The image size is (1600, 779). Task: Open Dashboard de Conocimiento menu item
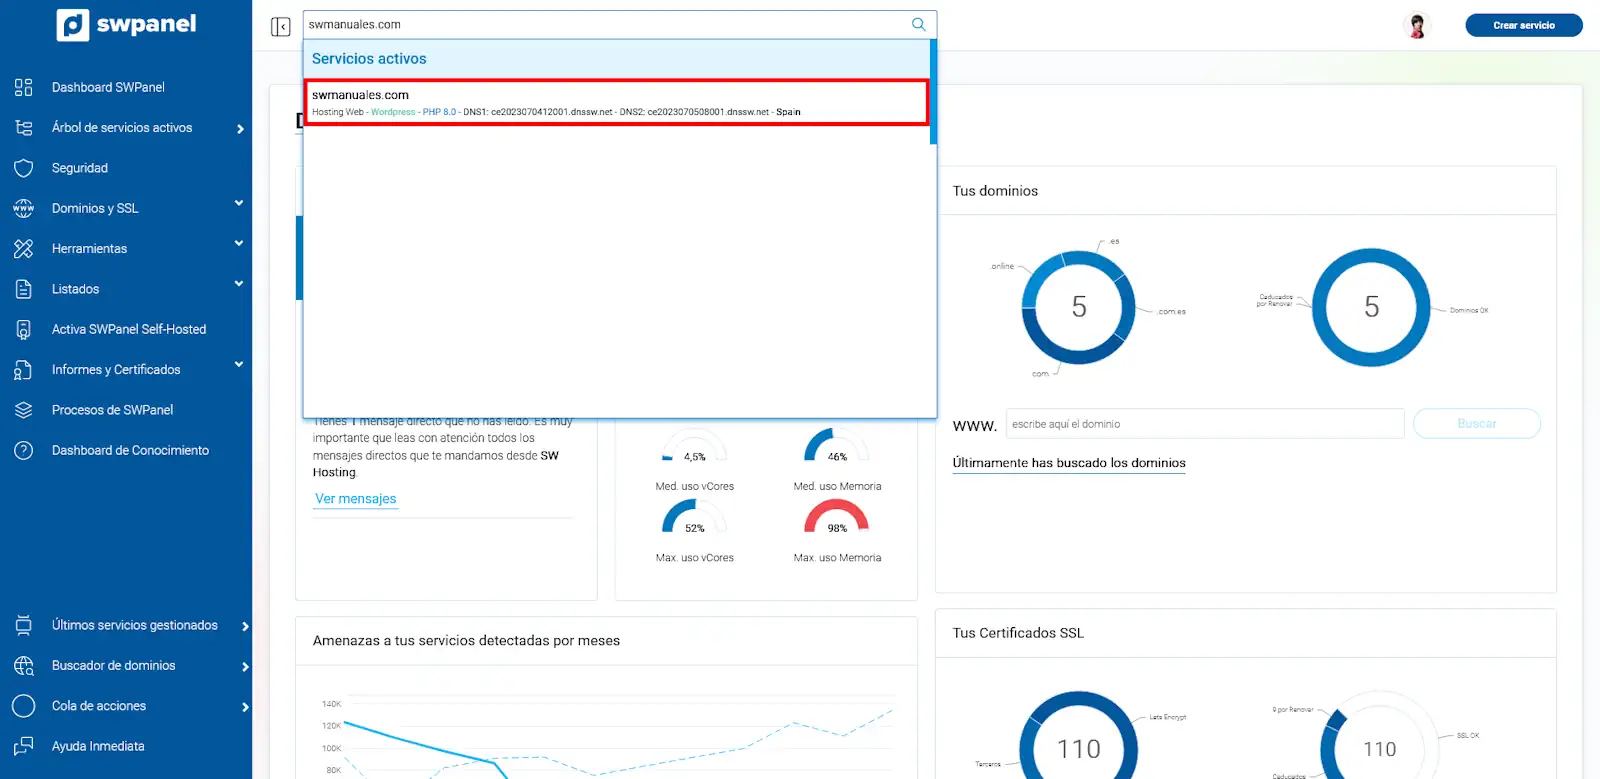[130, 450]
